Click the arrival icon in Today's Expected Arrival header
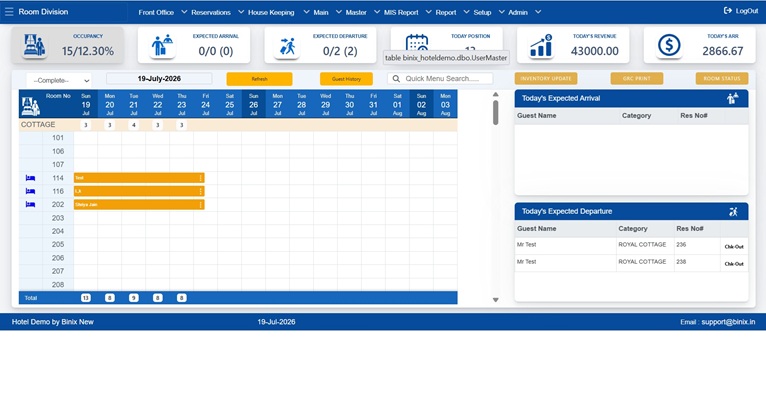The width and height of the screenshot is (766, 409). coord(732,98)
